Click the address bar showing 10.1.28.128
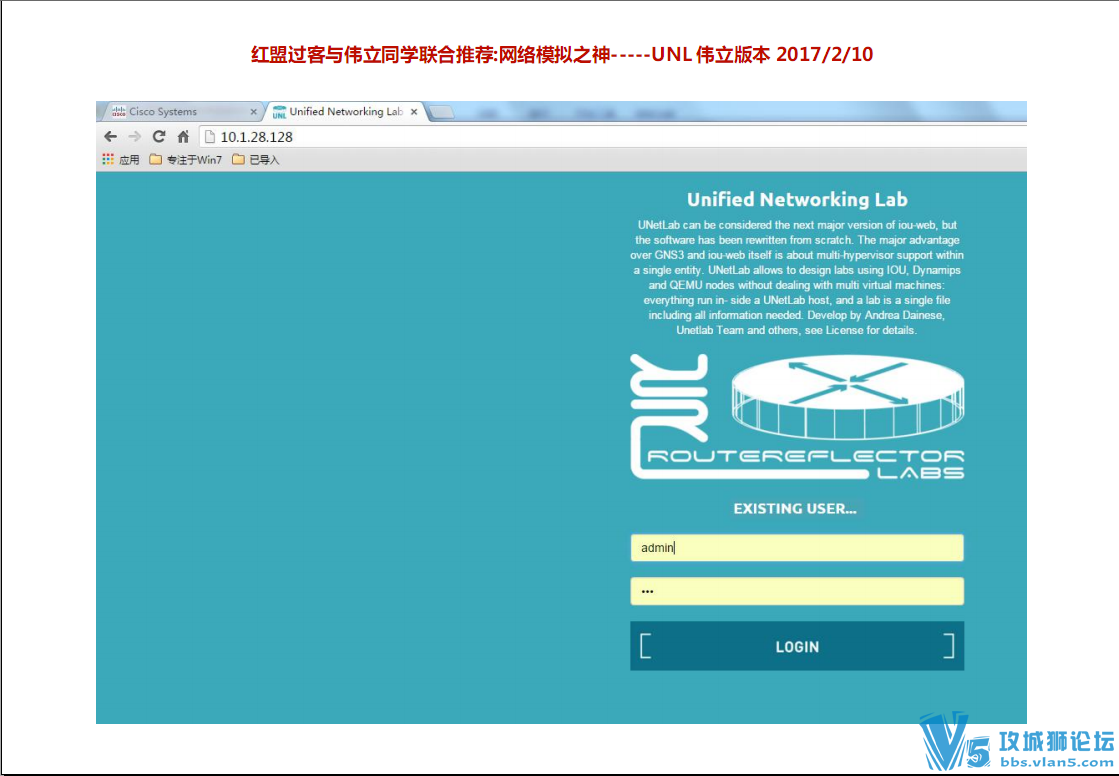Viewport: 1119px width, 776px height. click(612, 136)
